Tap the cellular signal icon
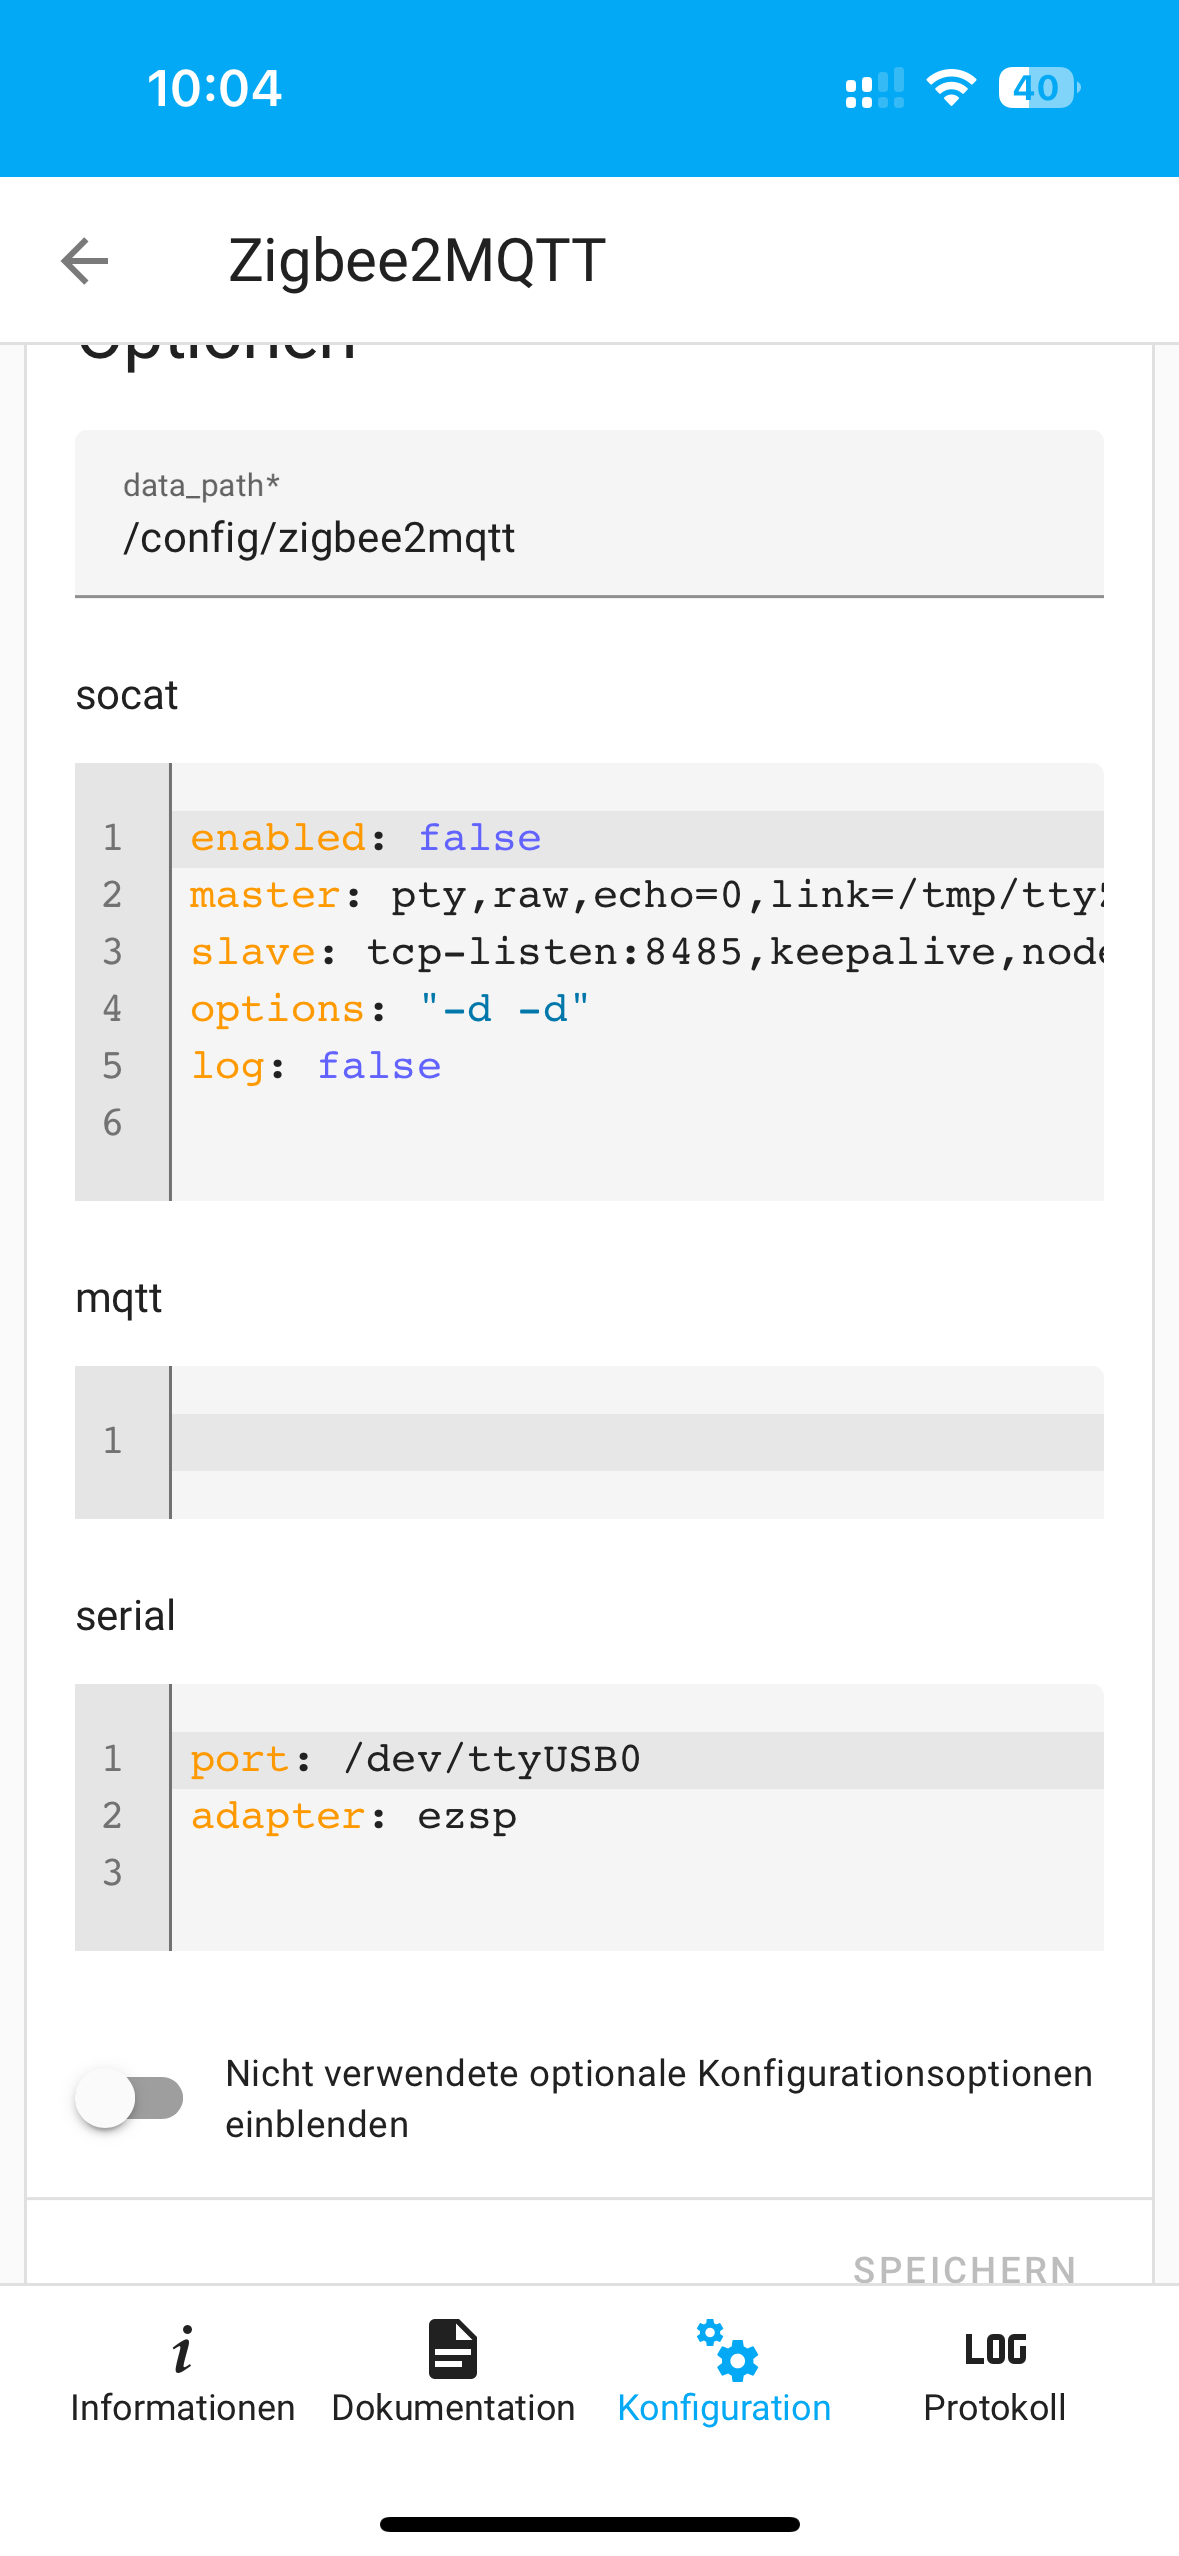1179x2556 pixels. coord(874,88)
